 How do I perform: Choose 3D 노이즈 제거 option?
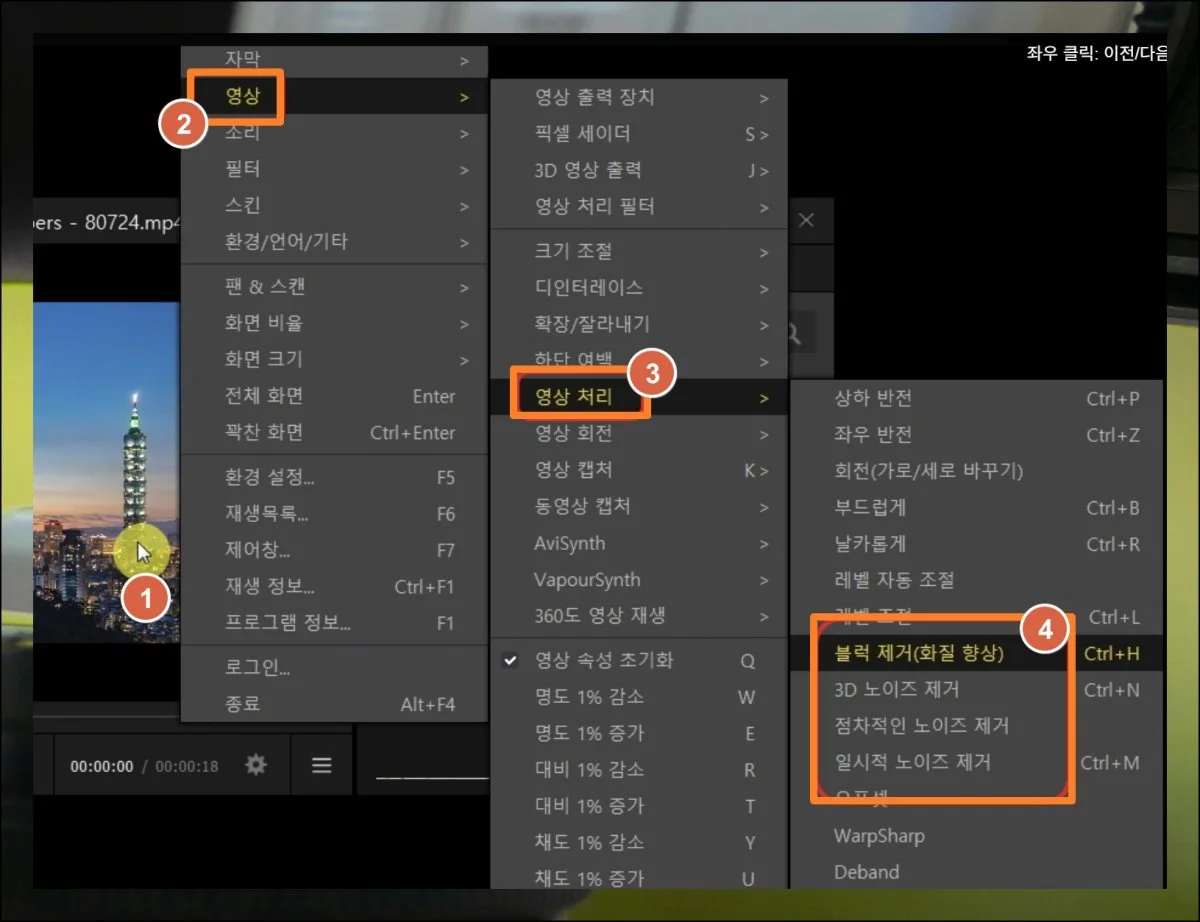(896, 690)
